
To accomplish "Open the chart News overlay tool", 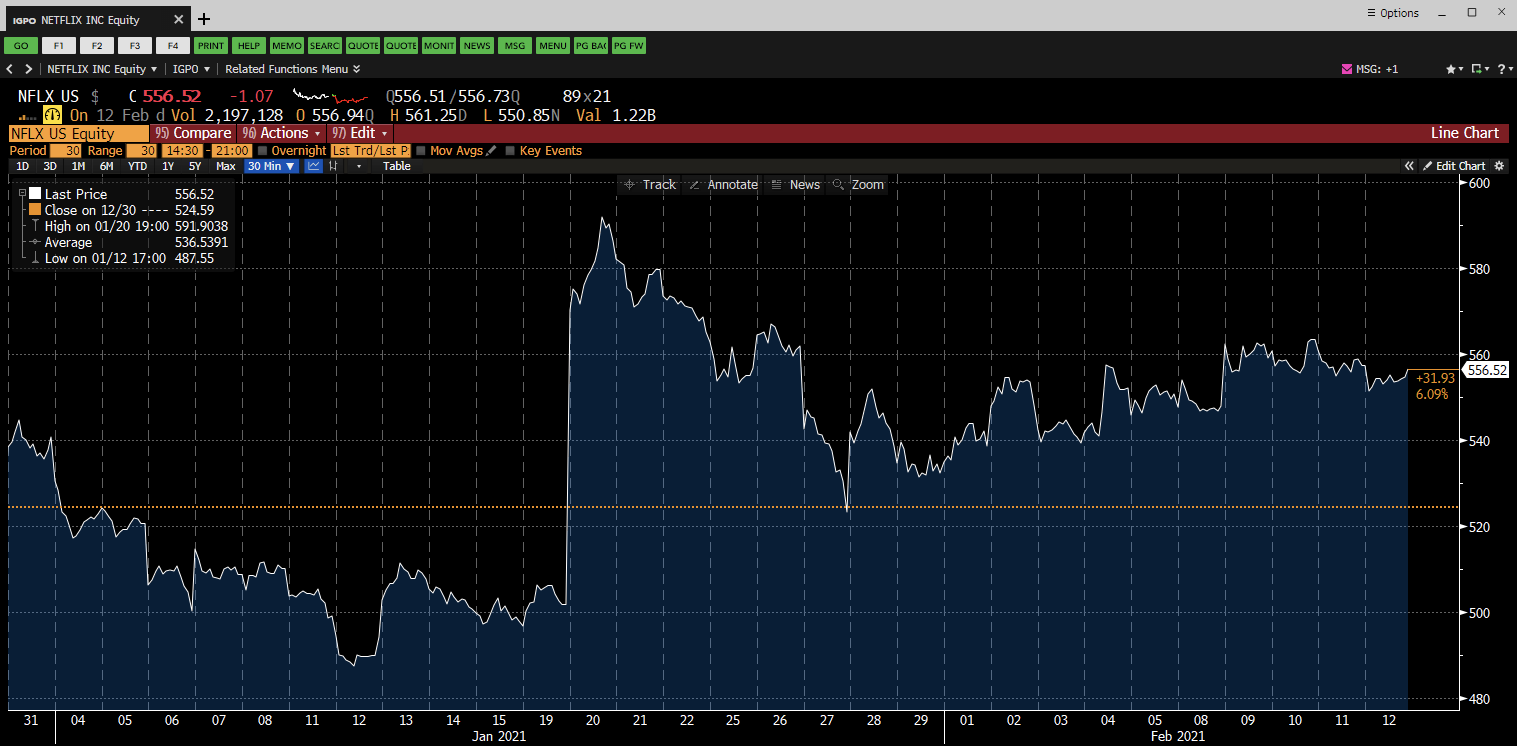I will (796, 185).
